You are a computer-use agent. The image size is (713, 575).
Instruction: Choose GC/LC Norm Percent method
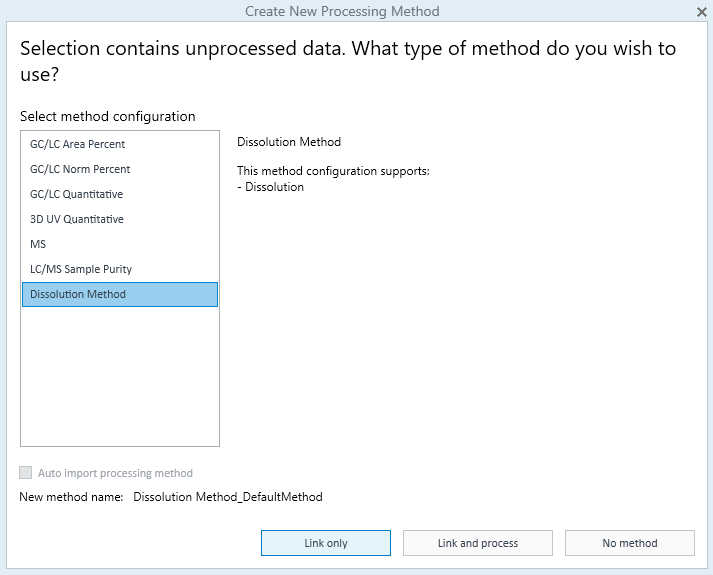pyautogui.click(x=80, y=169)
